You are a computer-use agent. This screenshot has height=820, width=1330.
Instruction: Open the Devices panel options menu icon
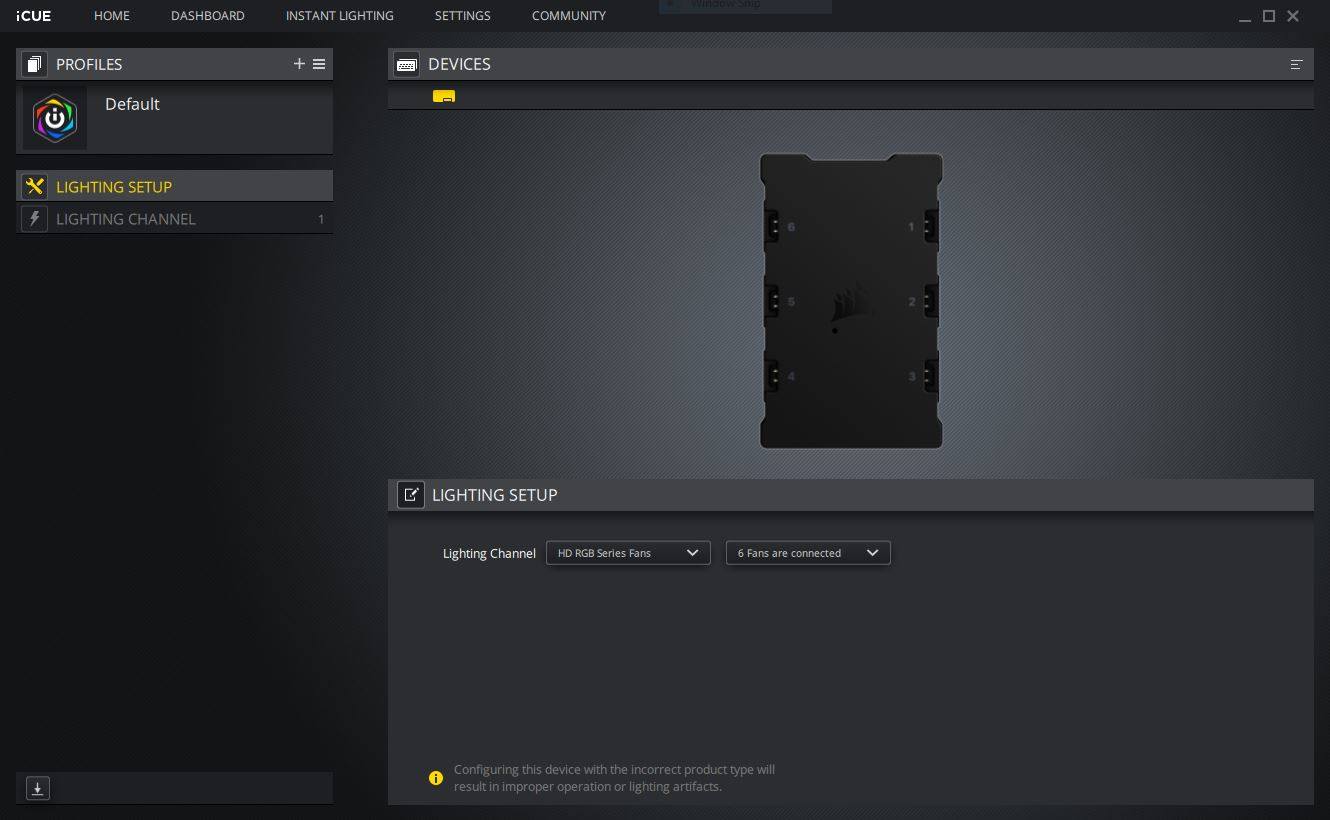1297,64
